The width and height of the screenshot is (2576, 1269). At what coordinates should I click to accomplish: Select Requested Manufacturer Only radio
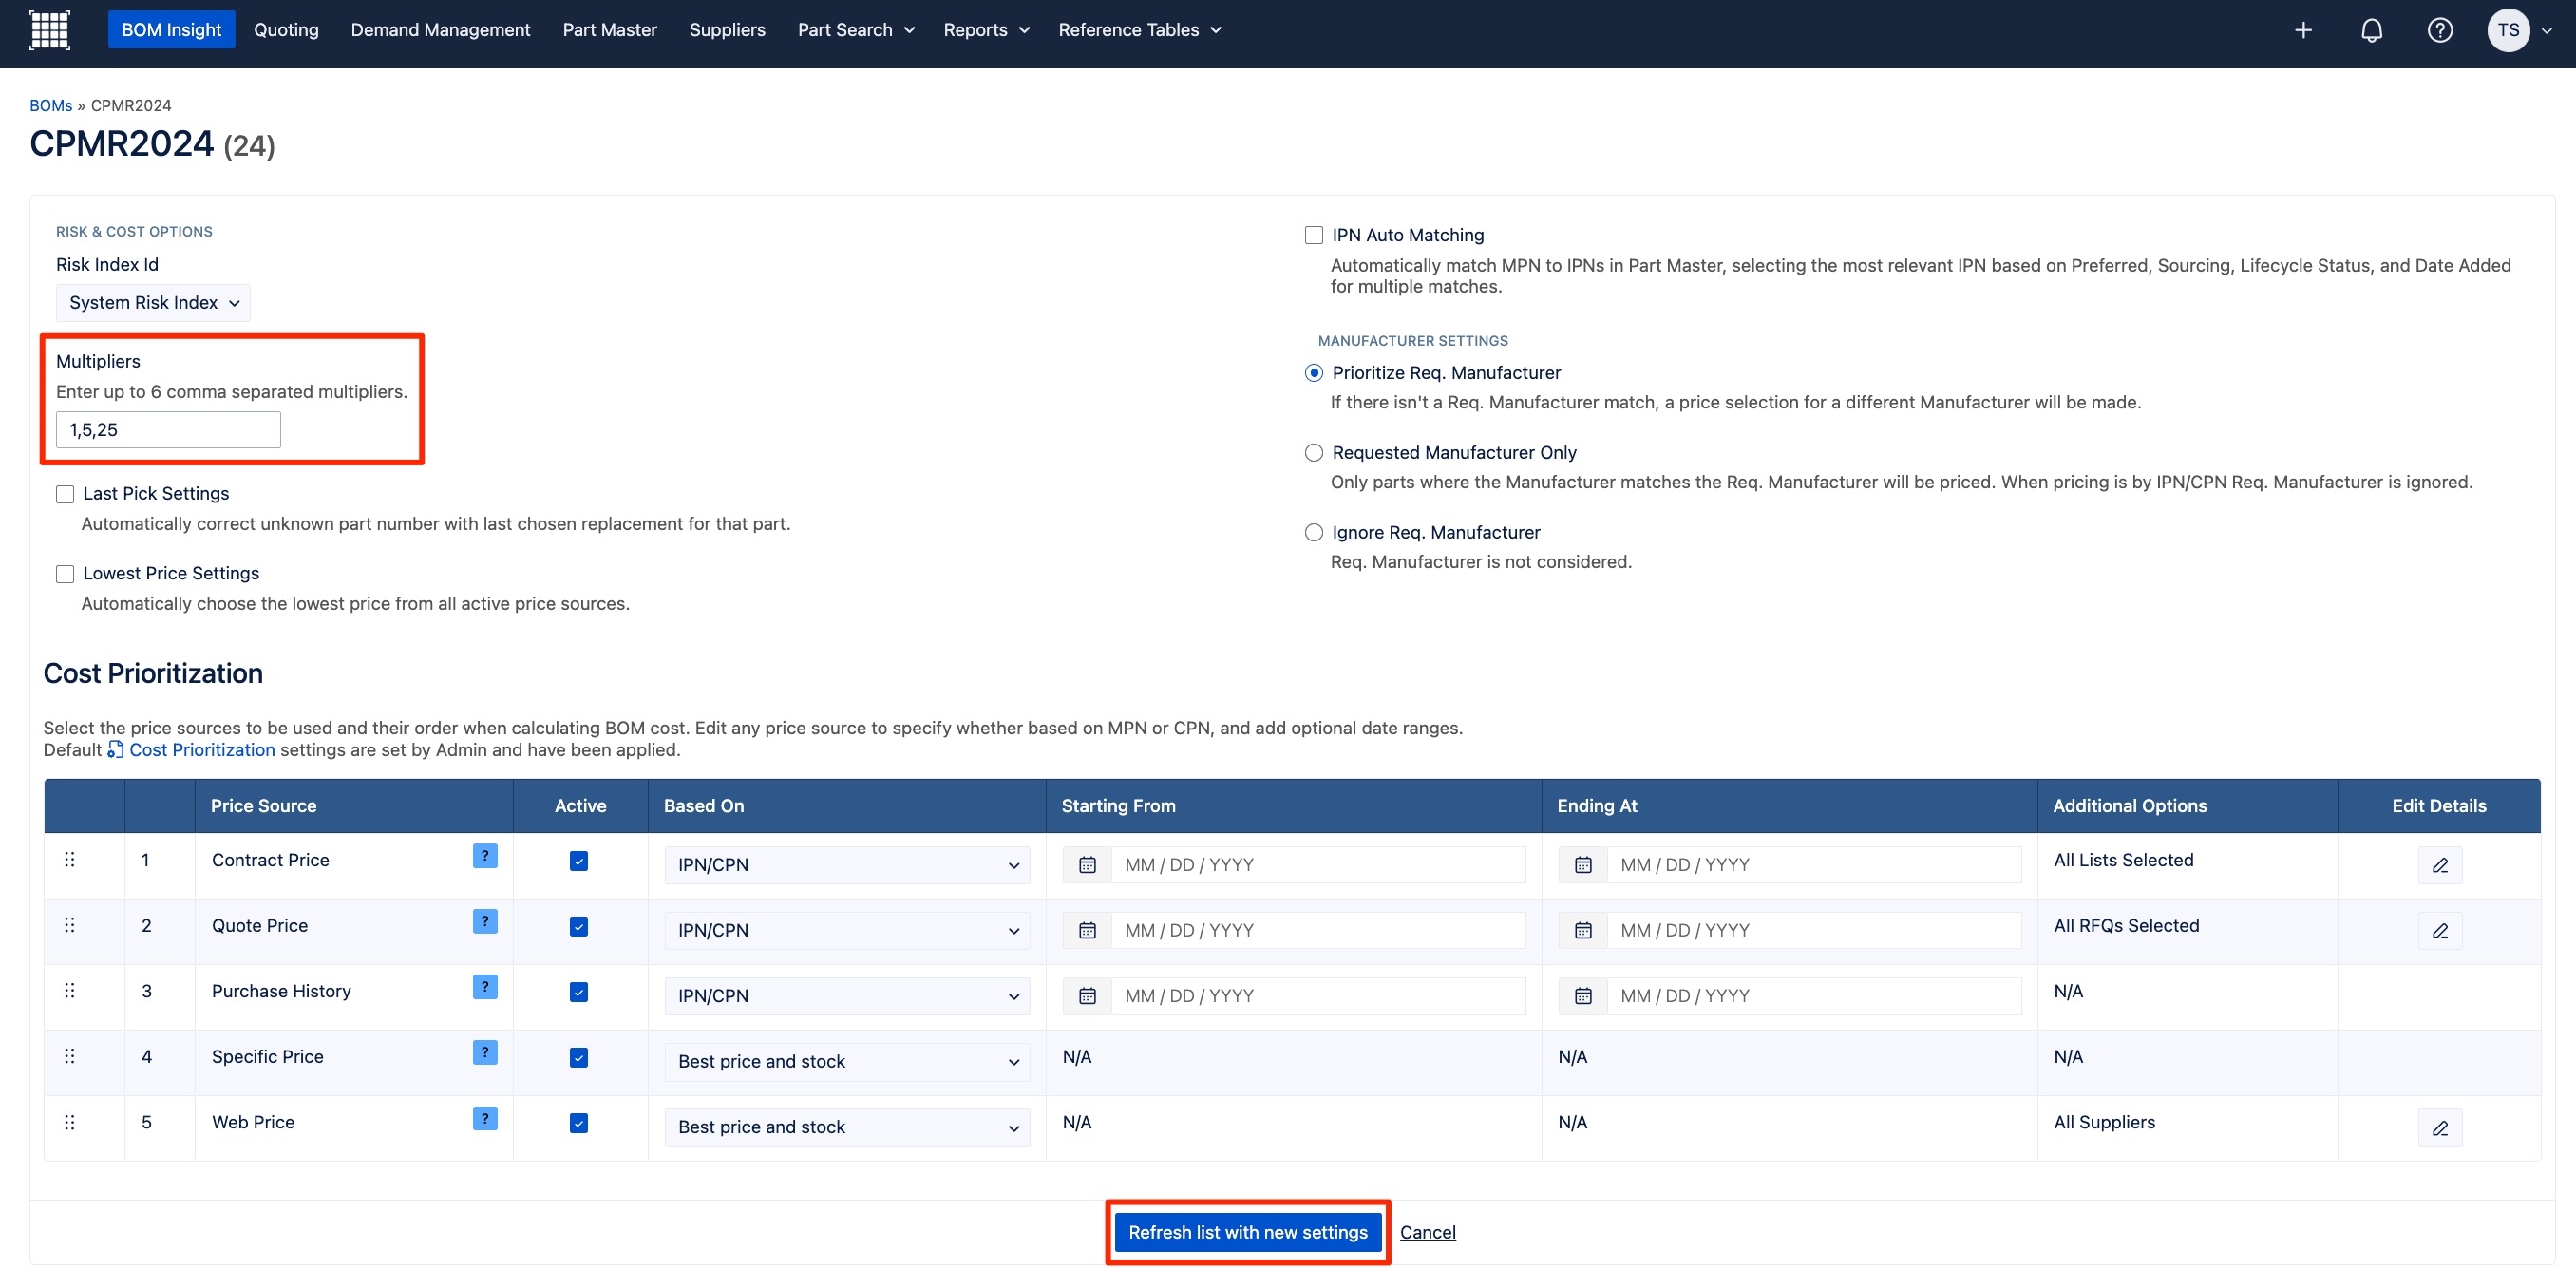(x=1314, y=453)
